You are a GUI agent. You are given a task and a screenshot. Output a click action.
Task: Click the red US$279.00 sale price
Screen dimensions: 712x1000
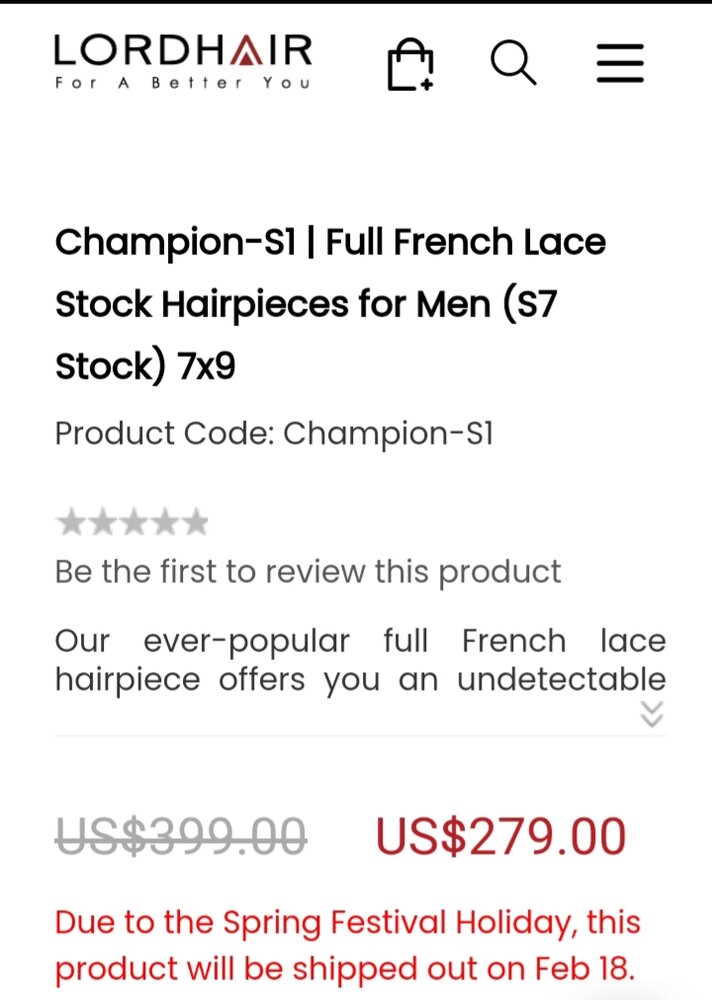pyautogui.click(x=501, y=836)
